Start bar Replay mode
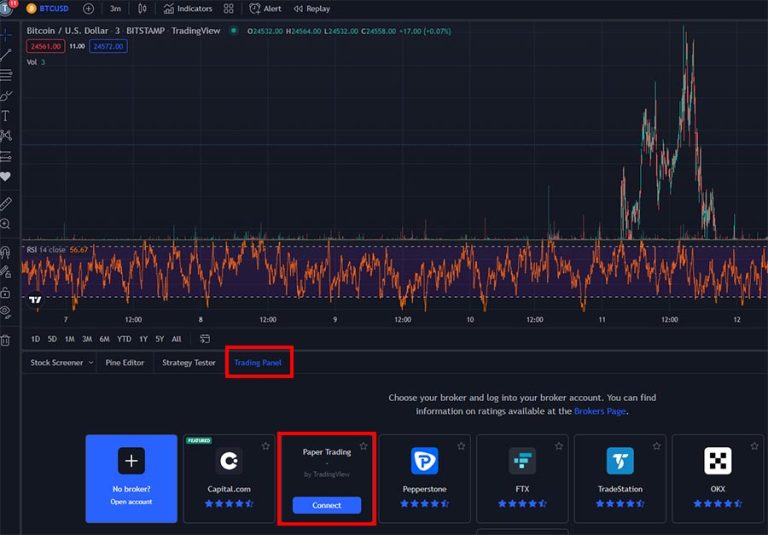Viewport: 768px width, 535px height. point(311,8)
